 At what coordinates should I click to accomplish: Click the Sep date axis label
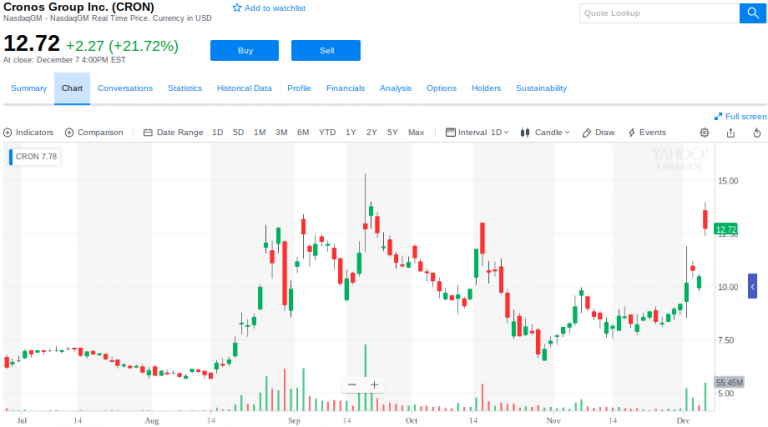(x=294, y=421)
